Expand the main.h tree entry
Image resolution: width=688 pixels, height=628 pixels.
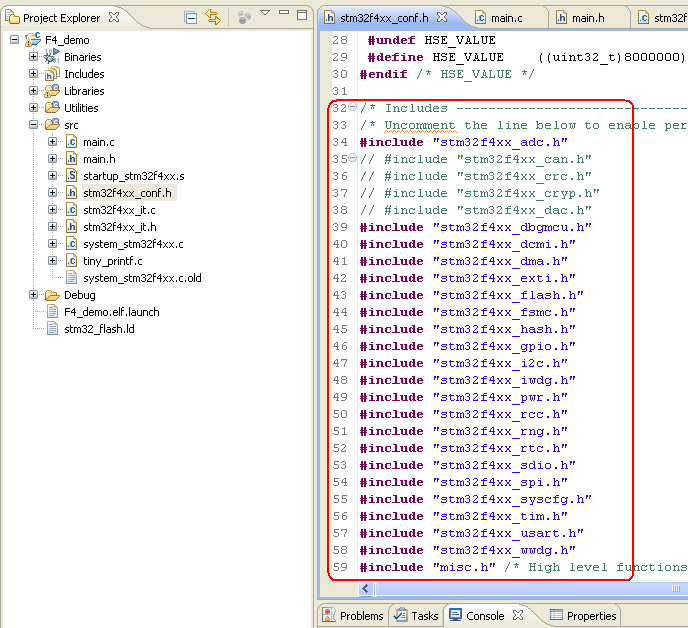pyautogui.click(x=52, y=159)
